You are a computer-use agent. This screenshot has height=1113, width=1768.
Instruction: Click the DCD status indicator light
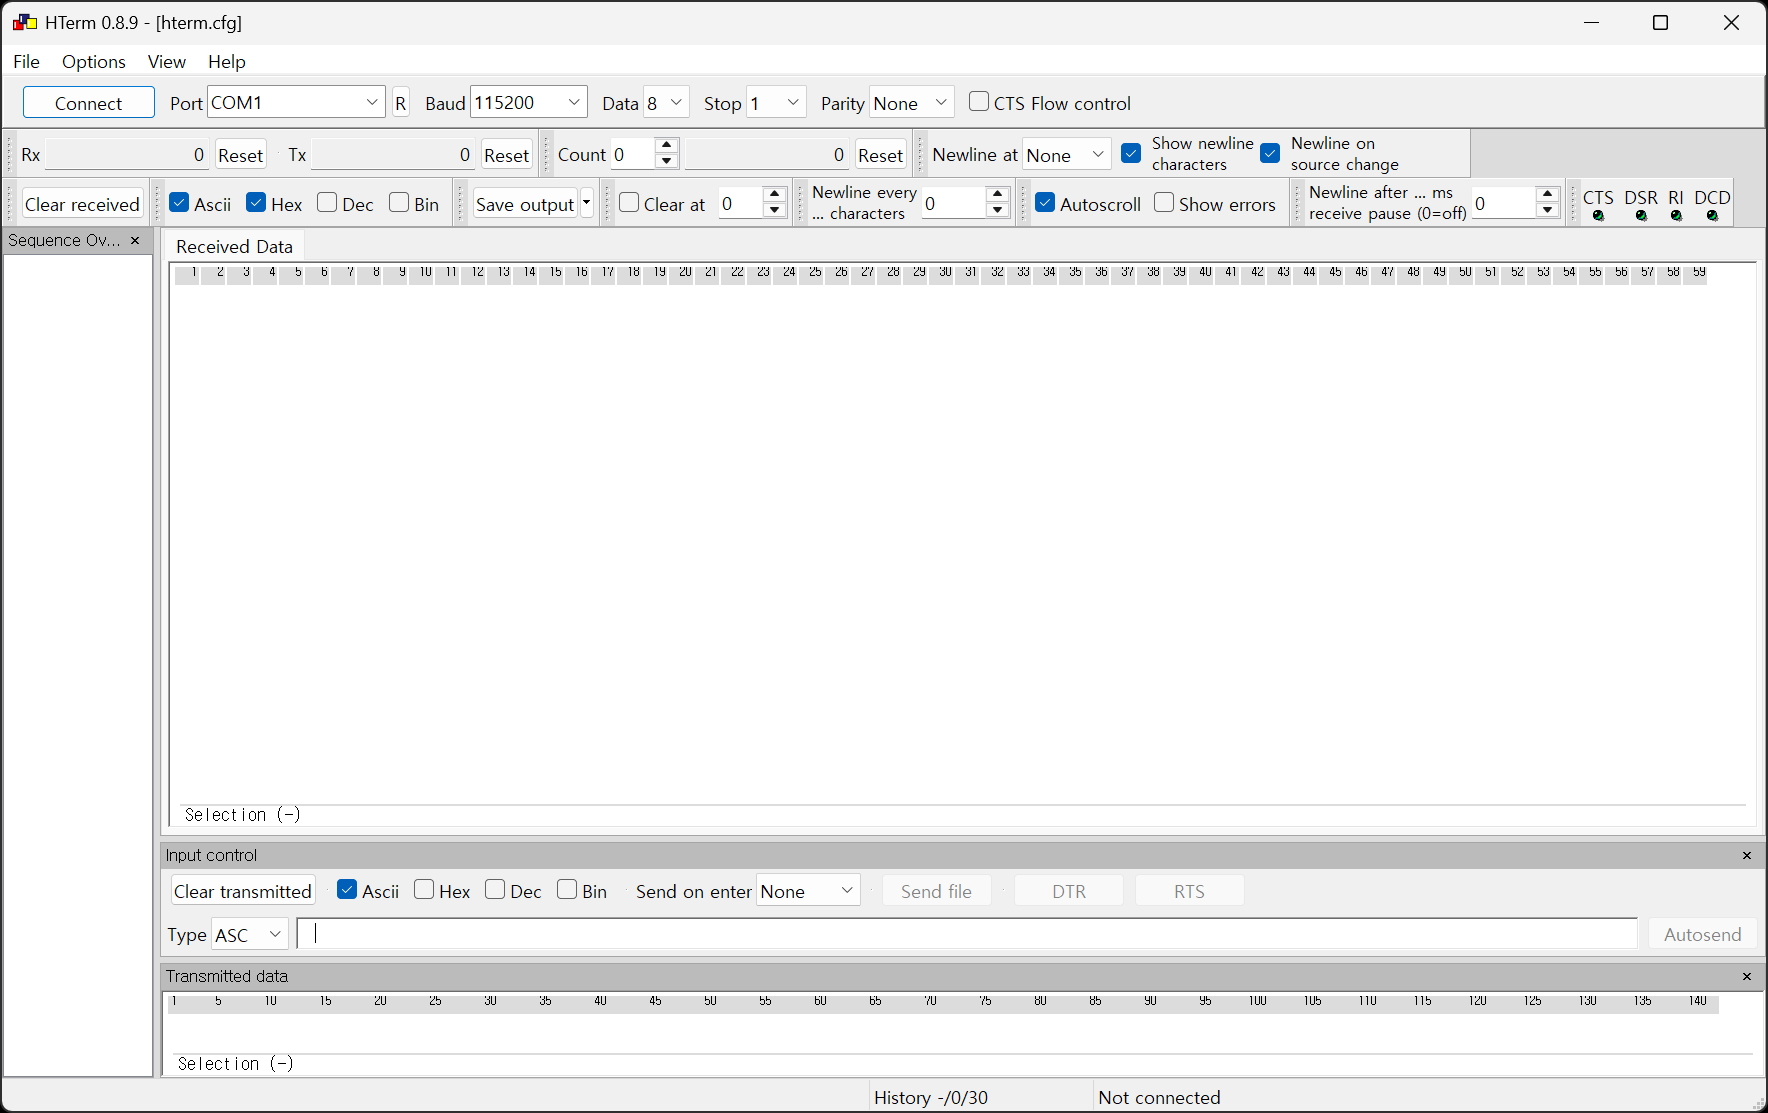pos(1712,216)
